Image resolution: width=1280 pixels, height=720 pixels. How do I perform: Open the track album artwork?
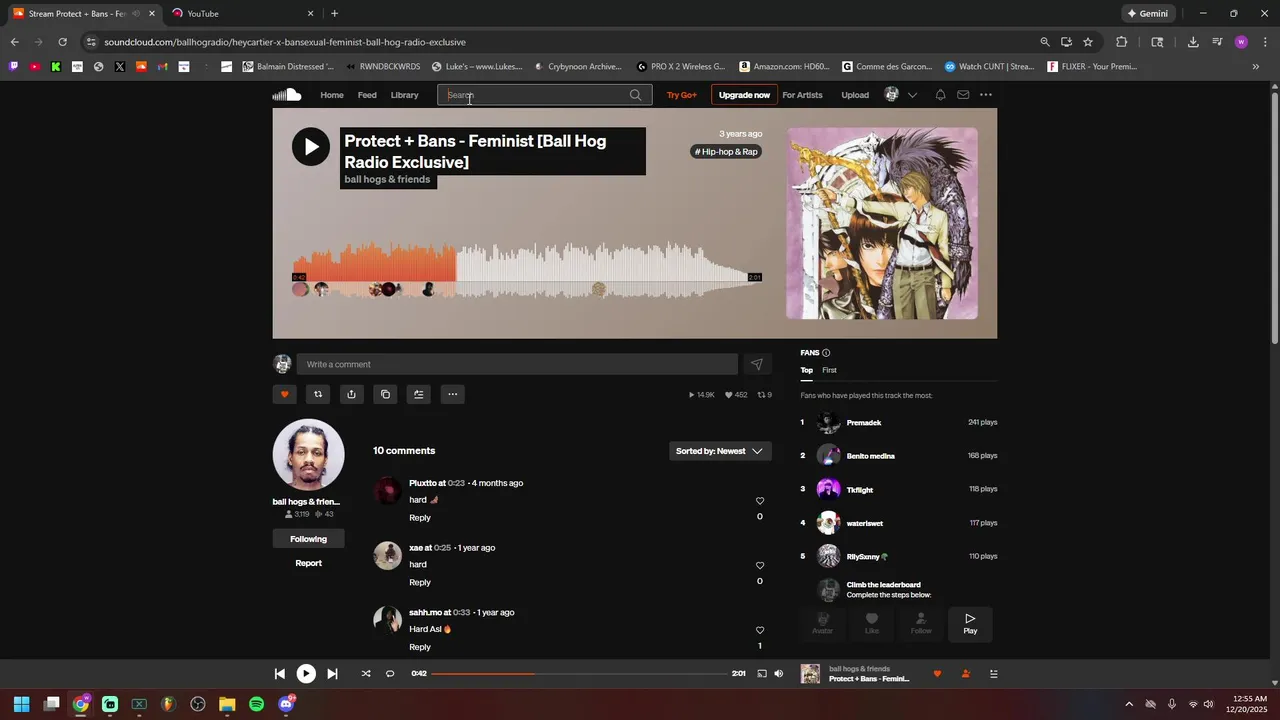[882, 223]
